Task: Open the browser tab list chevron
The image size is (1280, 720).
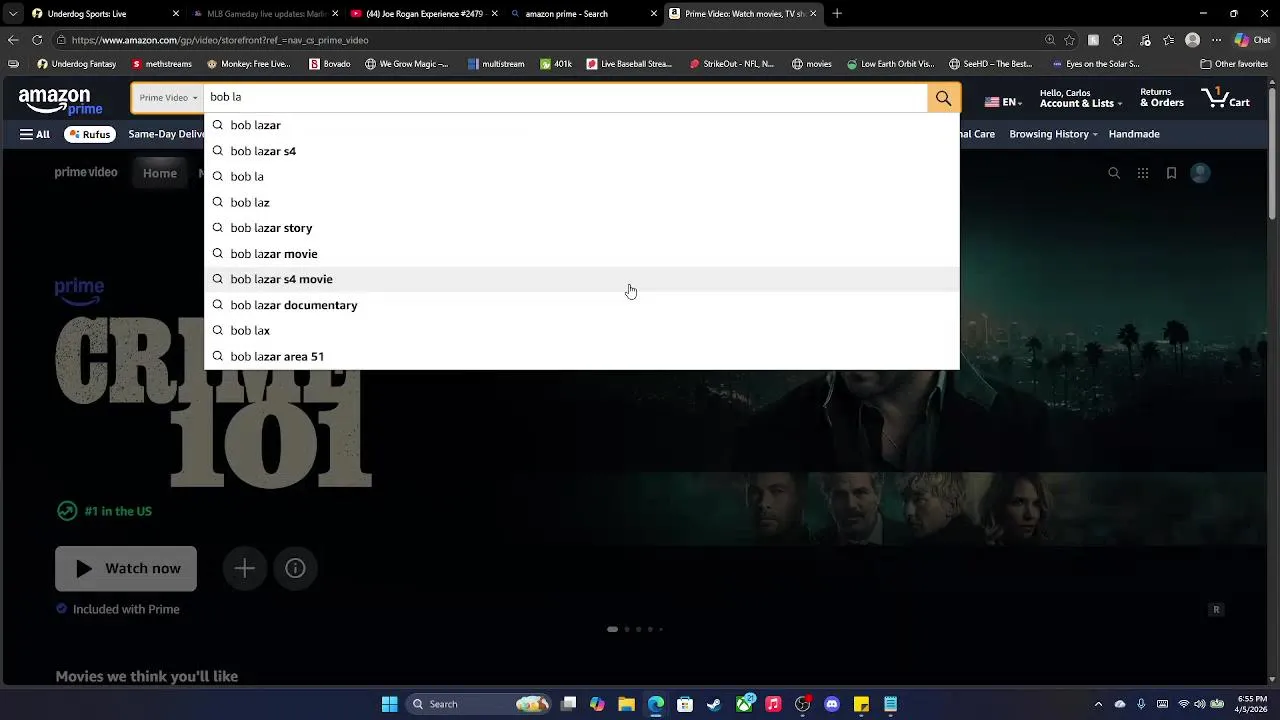Action: click(x=13, y=14)
